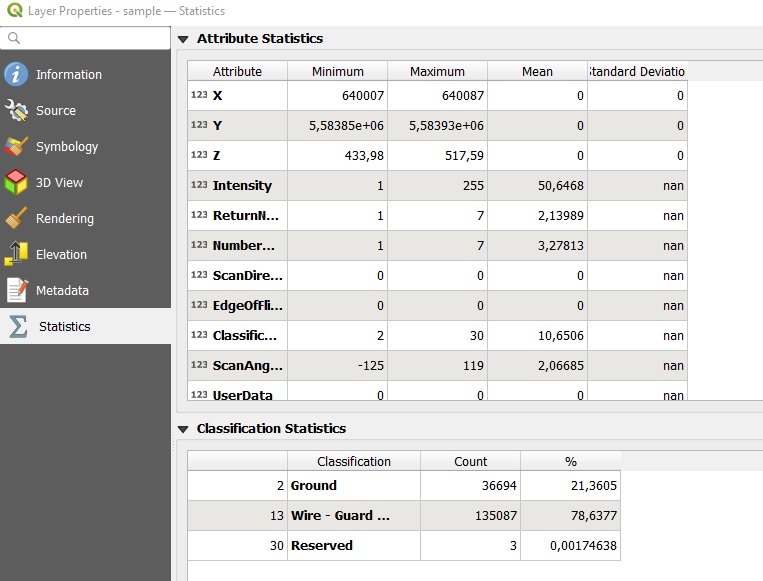
Task: Open the 3D View cube icon
Action: pos(16,183)
